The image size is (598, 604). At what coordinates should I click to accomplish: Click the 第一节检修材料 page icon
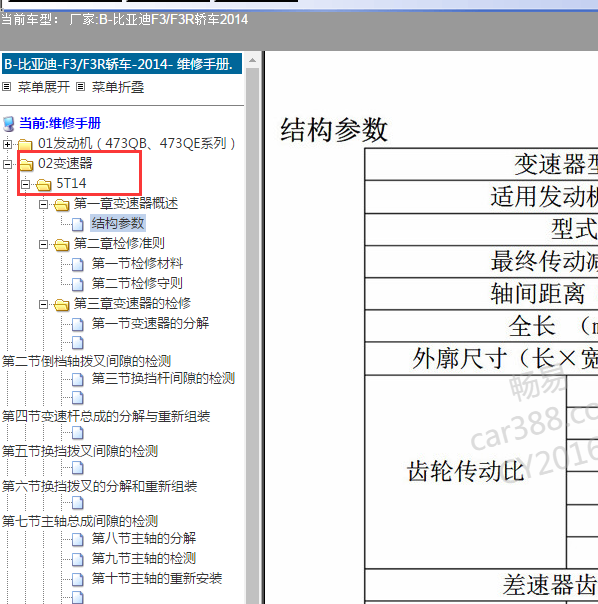click(78, 264)
